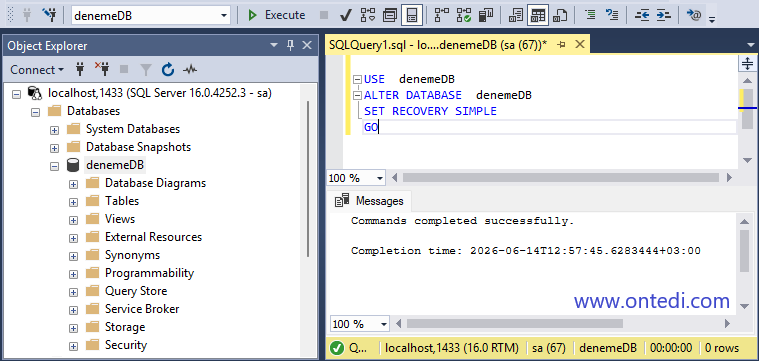Toggle auto-hide pin on Object Explorer
Image resolution: width=759 pixels, height=361 pixels.
(290, 45)
